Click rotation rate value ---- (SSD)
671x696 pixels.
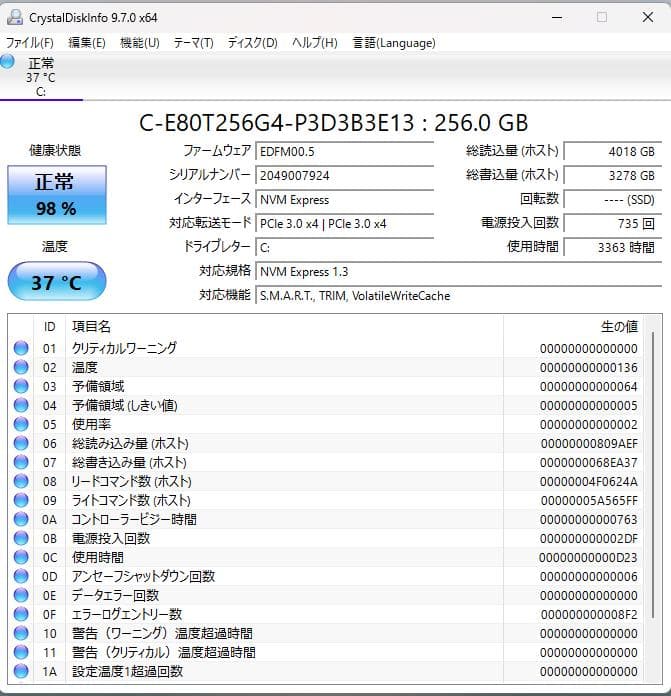click(x=612, y=199)
